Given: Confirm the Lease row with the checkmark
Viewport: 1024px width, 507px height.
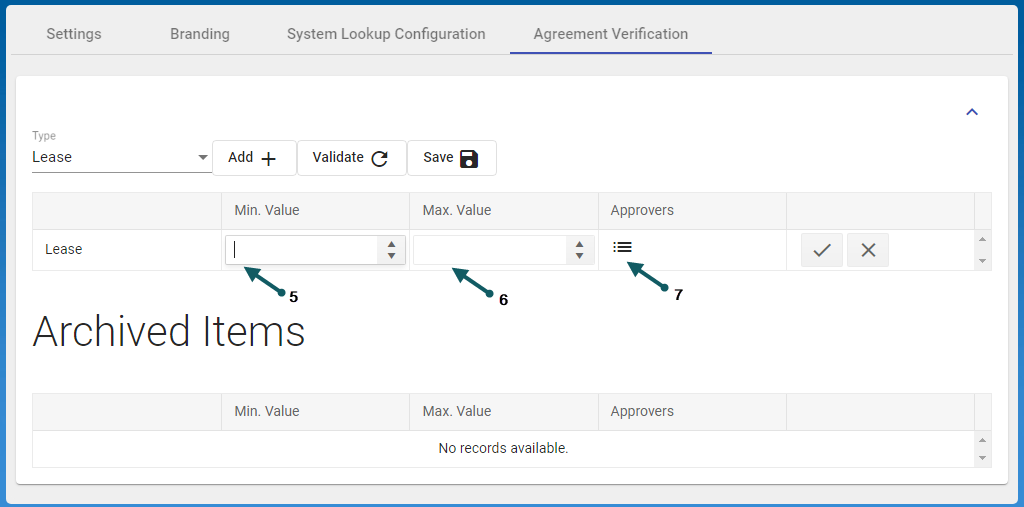Looking at the screenshot, I should coord(821,250).
